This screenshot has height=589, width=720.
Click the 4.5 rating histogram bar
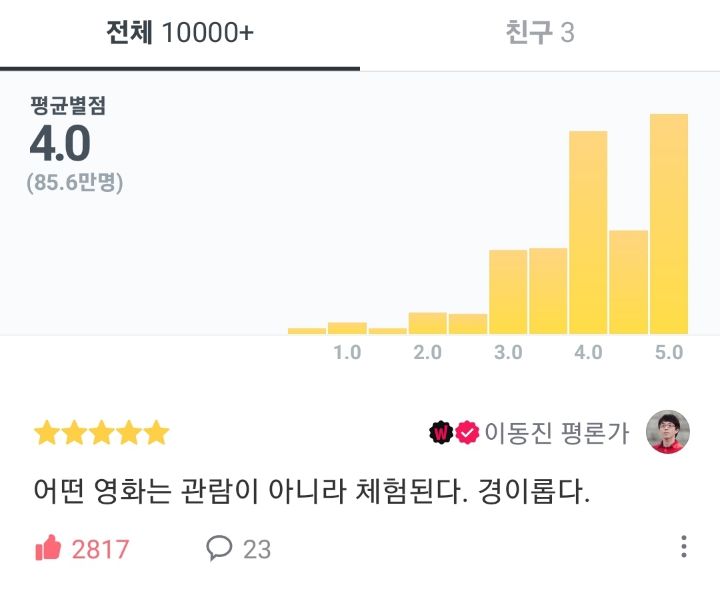tap(629, 282)
